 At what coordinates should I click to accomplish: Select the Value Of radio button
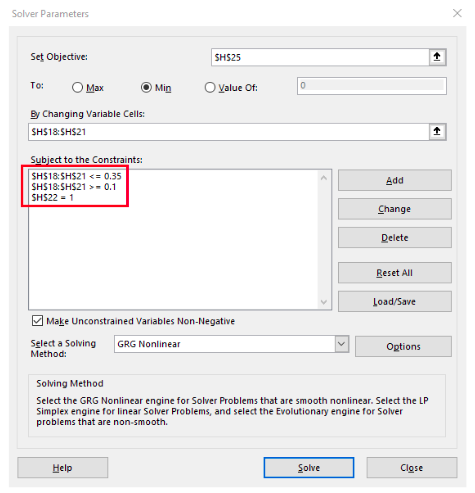pos(210,88)
